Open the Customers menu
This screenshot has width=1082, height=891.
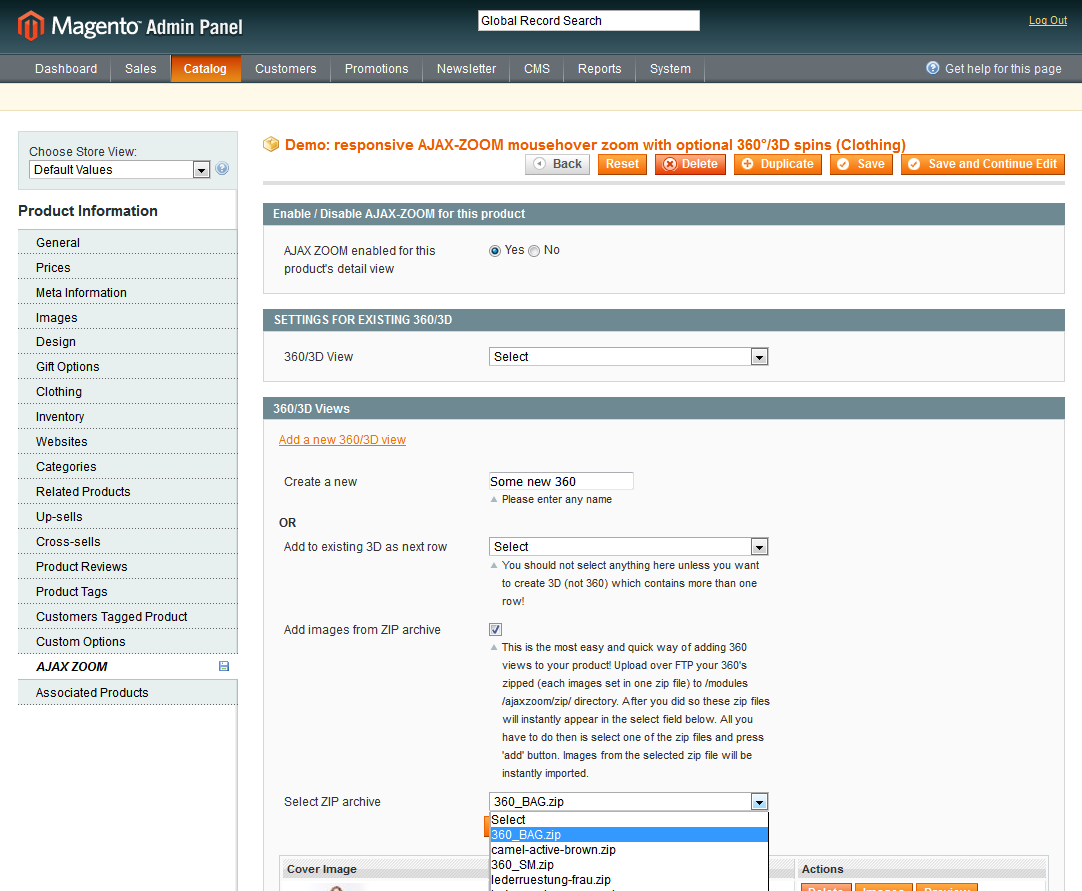click(286, 68)
